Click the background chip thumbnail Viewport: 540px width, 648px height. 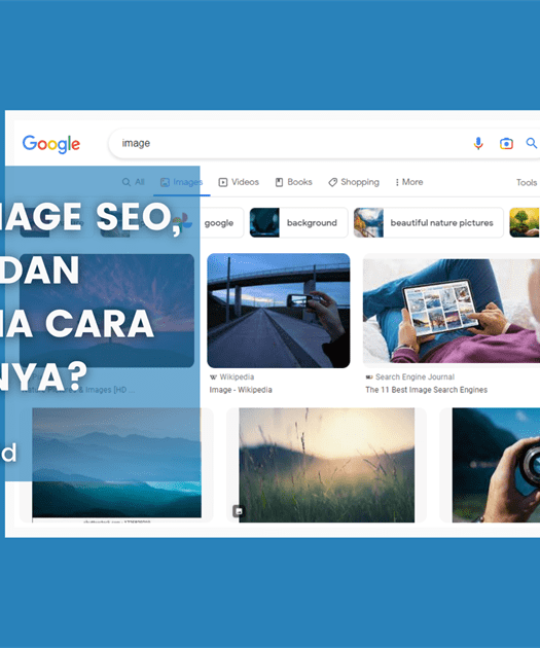pos(264,223)
